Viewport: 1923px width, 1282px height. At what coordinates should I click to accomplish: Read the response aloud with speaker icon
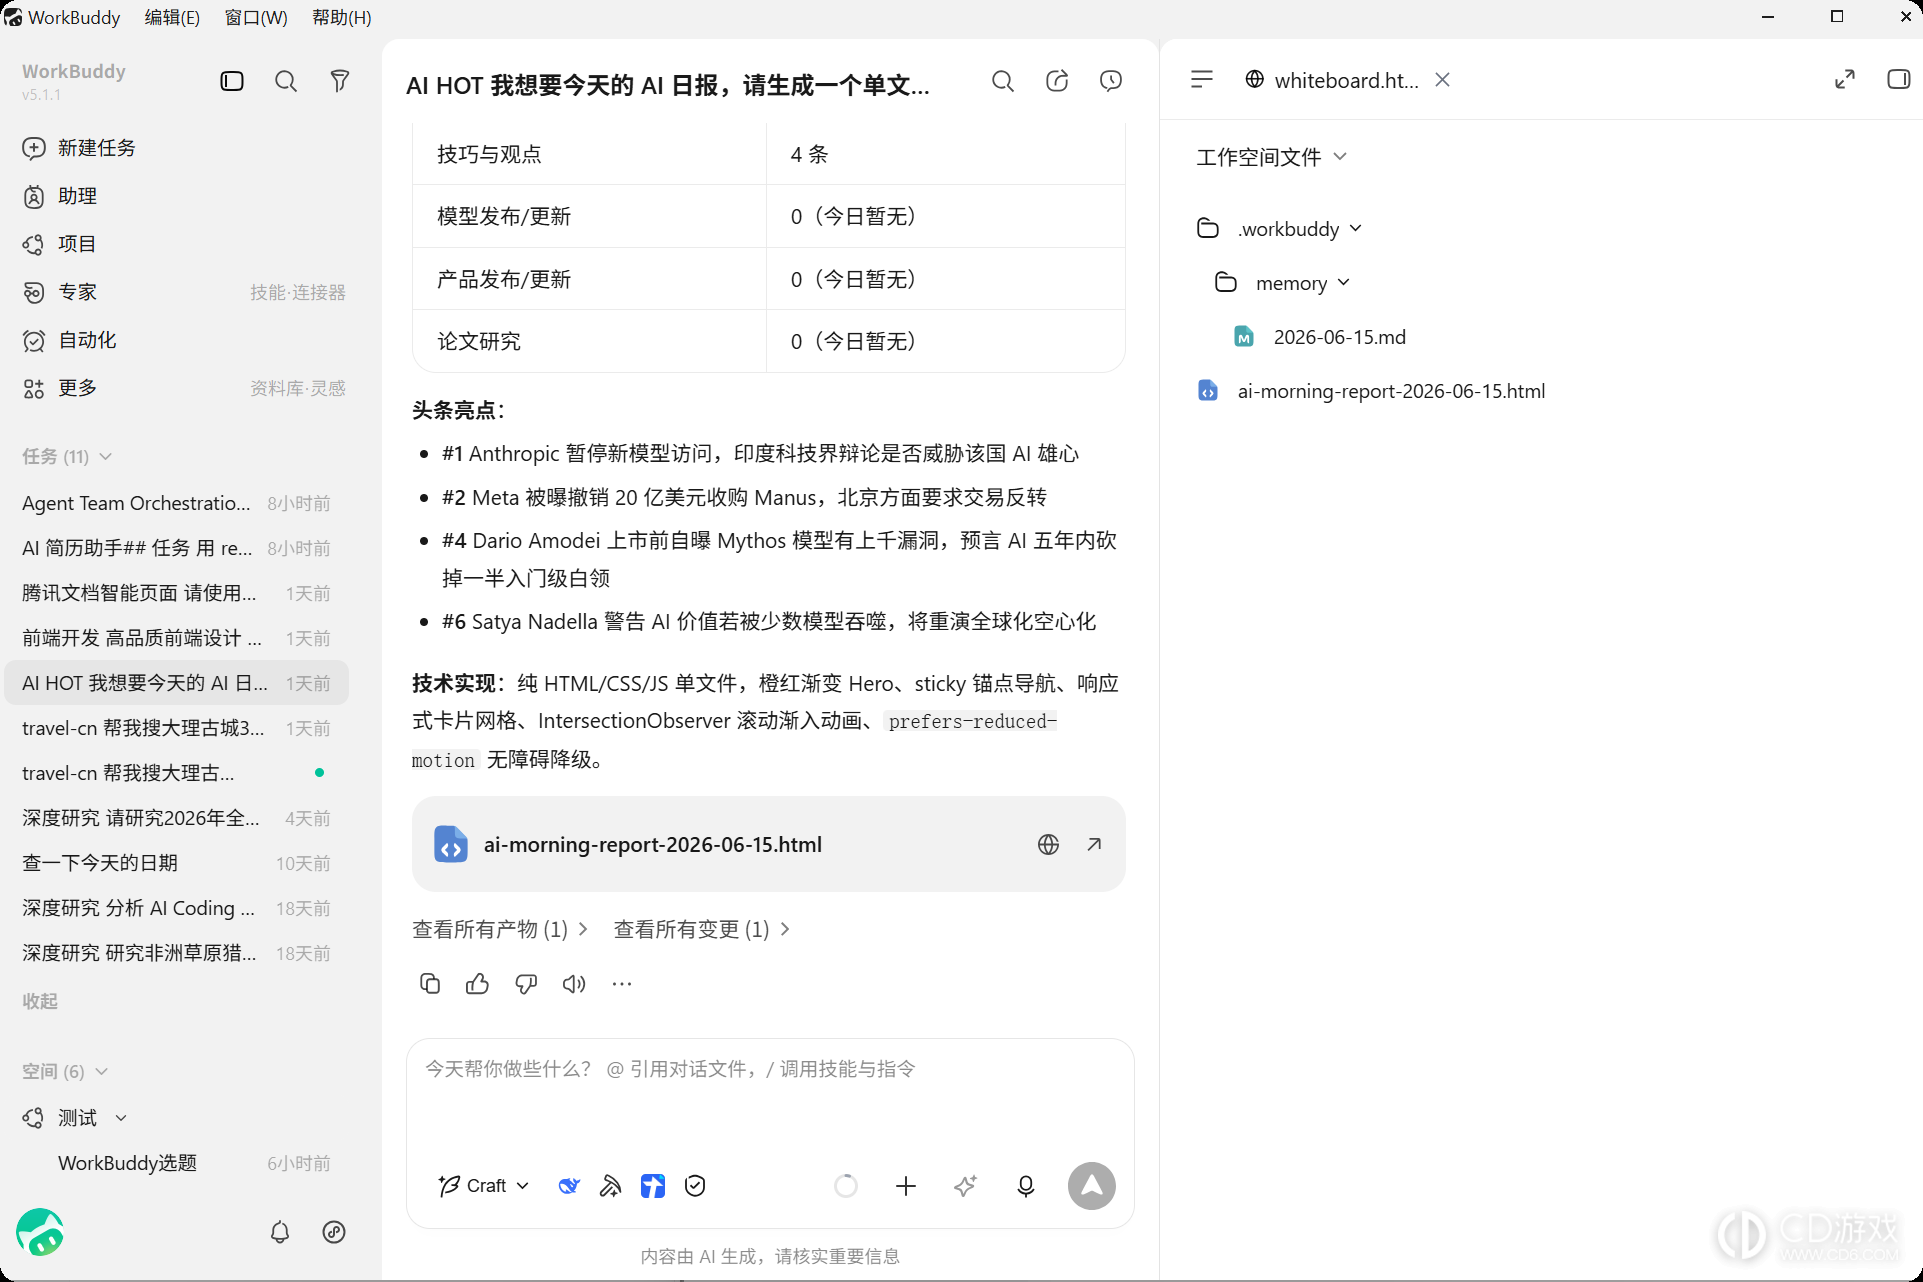click(x=574, y=984)
